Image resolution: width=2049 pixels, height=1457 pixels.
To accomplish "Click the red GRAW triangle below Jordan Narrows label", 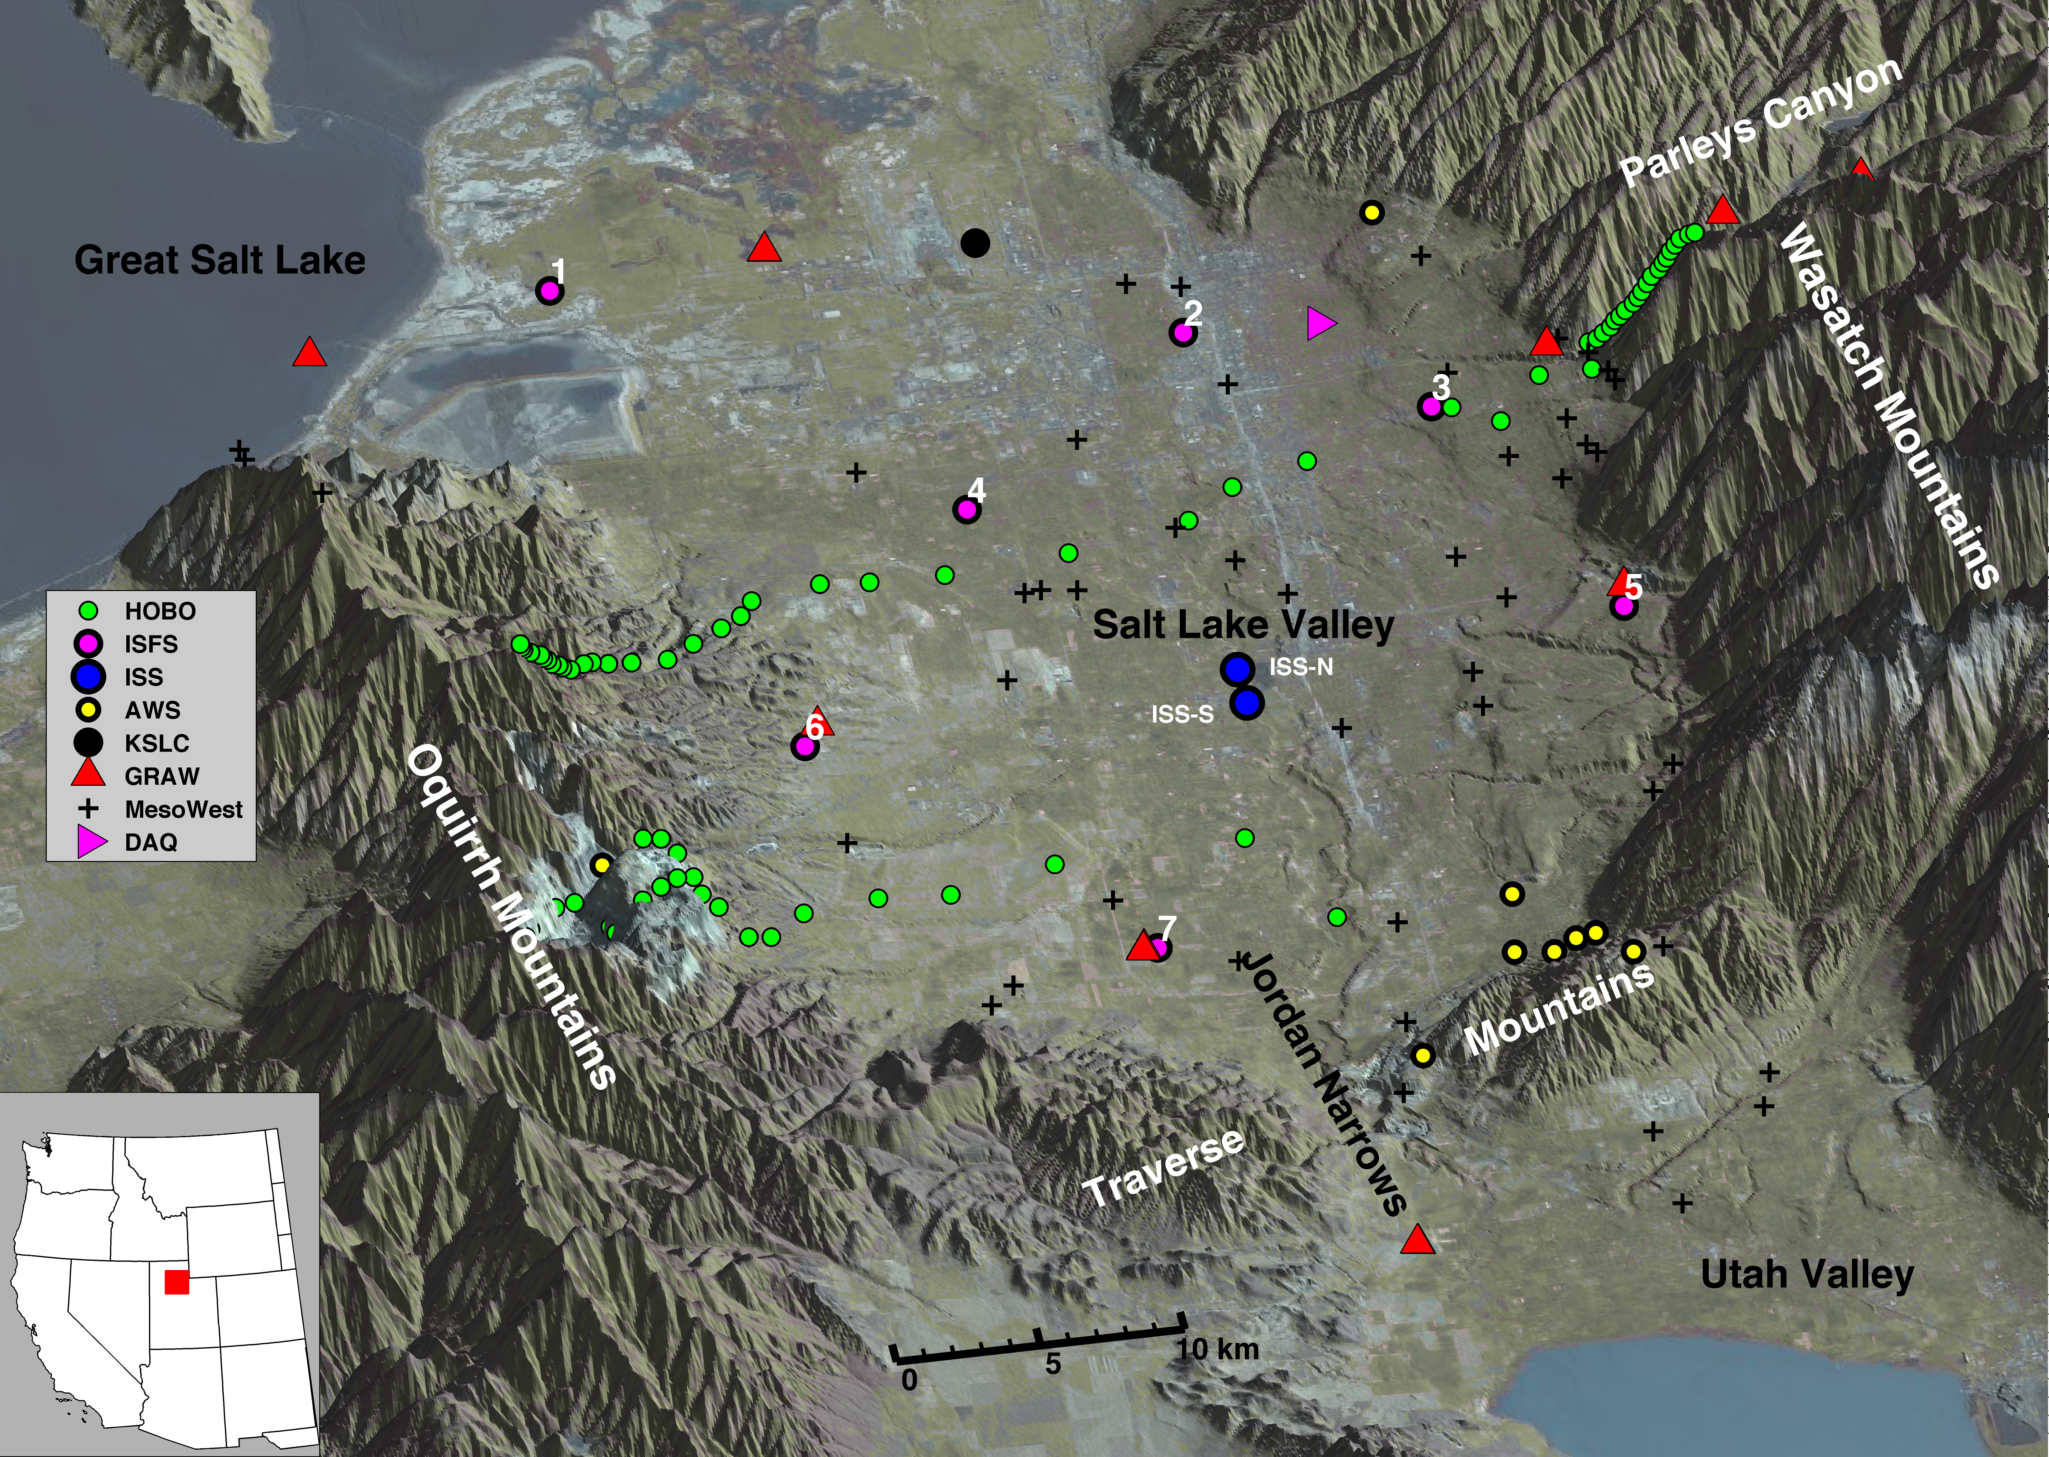I will (x=1417, y=1239).
